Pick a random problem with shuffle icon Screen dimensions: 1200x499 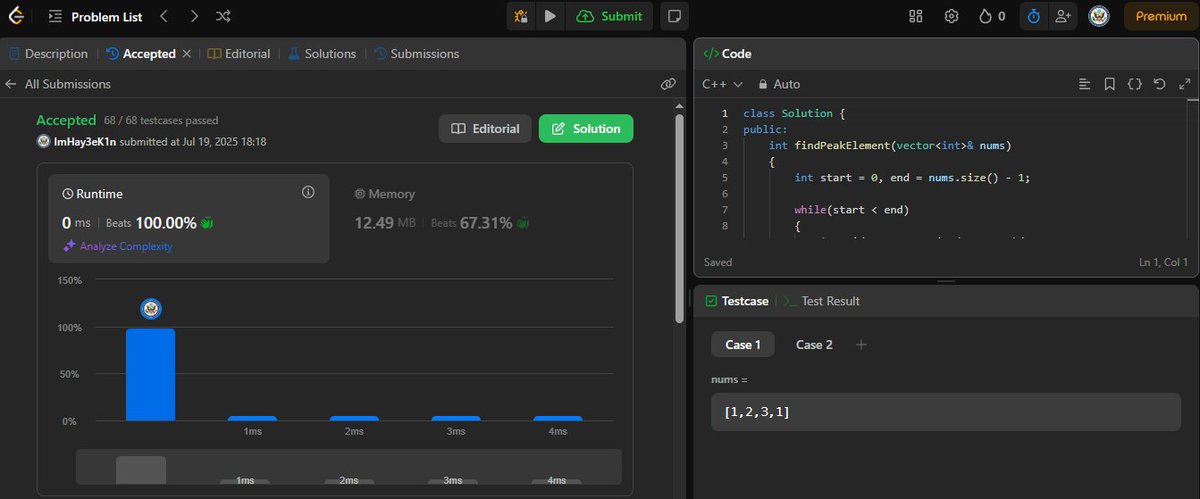click(224, 16)
